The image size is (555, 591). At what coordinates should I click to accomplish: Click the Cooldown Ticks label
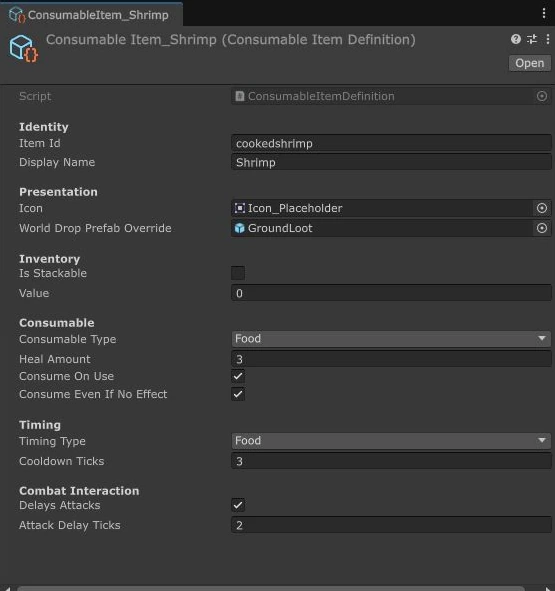click(x=61, y=461)
